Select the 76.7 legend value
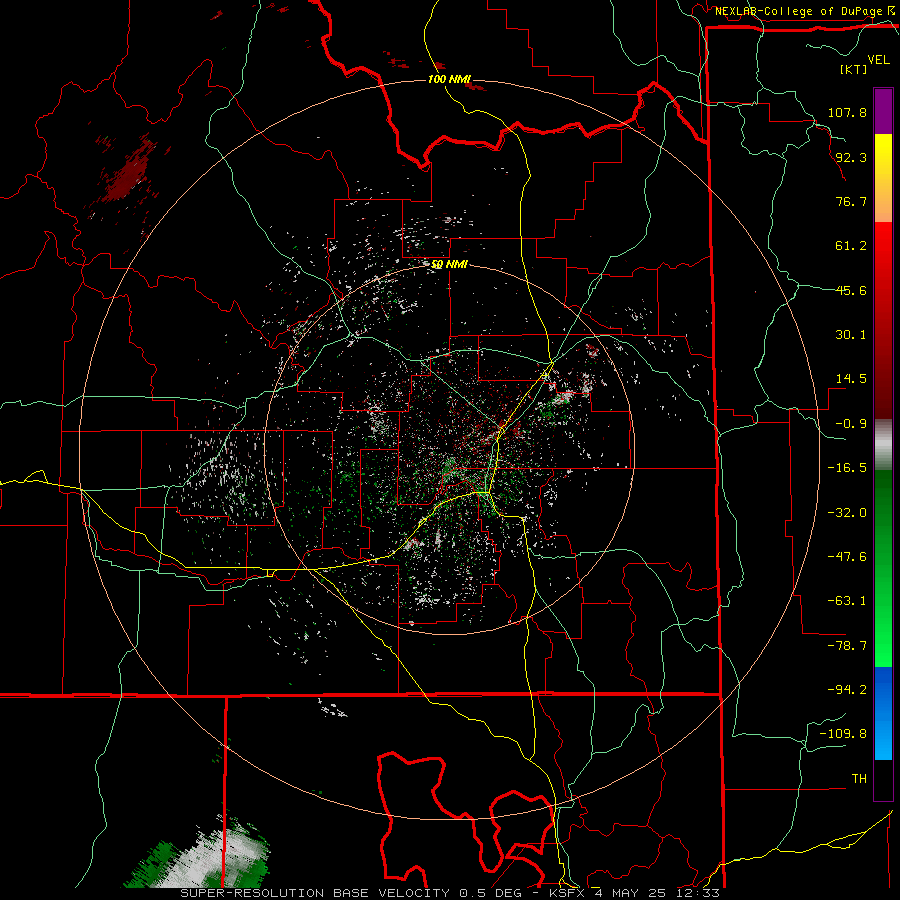900x900 pixels. point(851,201)
